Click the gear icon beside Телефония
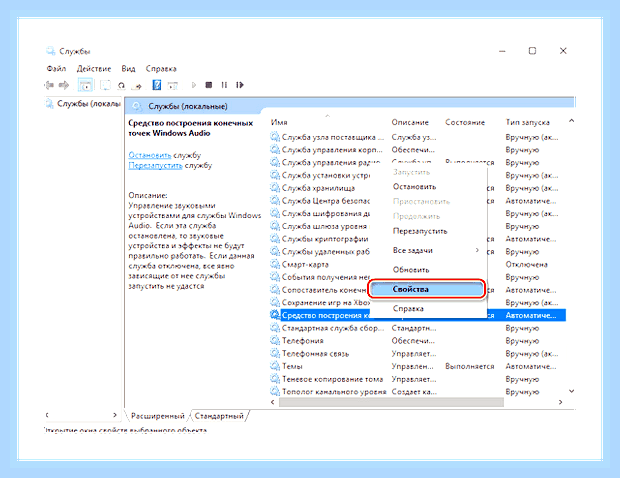Image resolution: width=620 pixels, height=478 pixels. coord(275,340)
